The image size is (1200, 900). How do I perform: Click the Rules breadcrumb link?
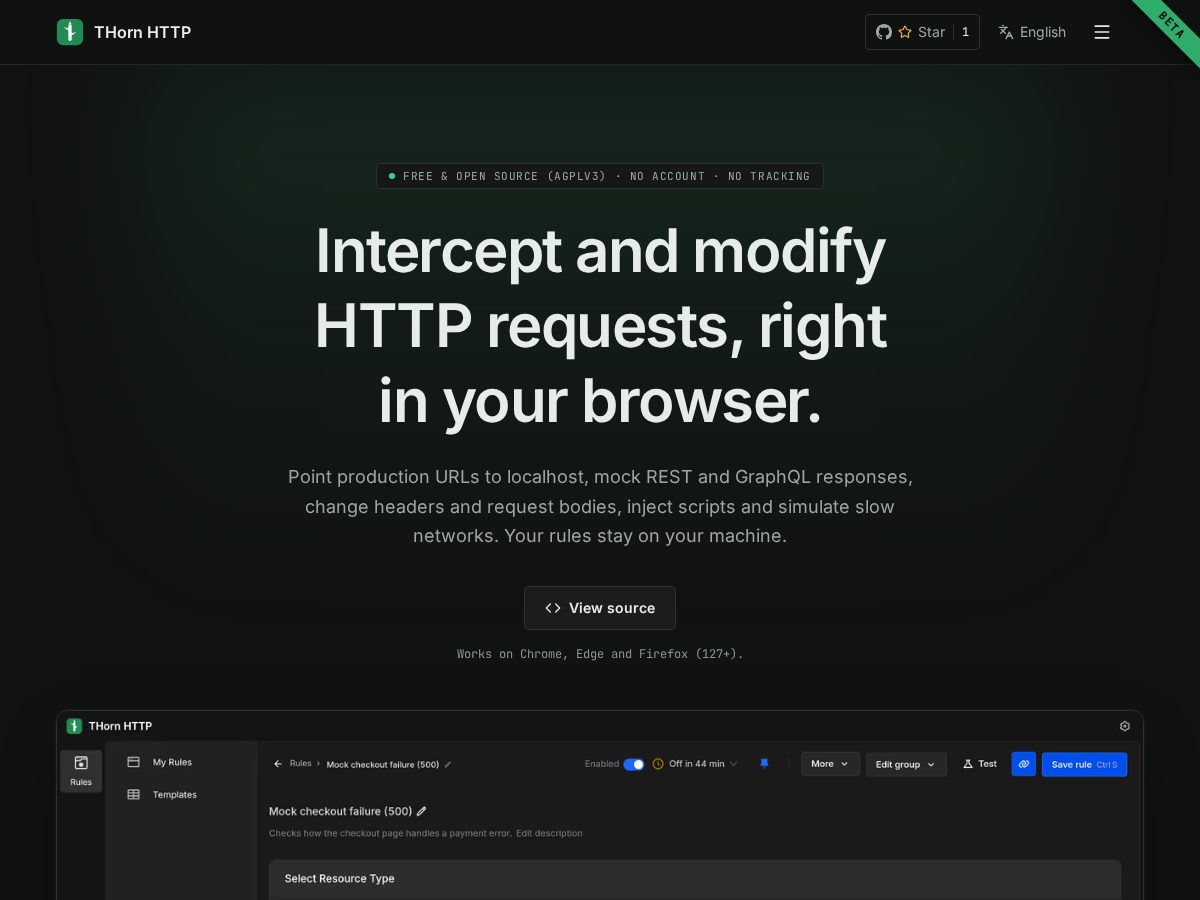(x=301, y=764)
